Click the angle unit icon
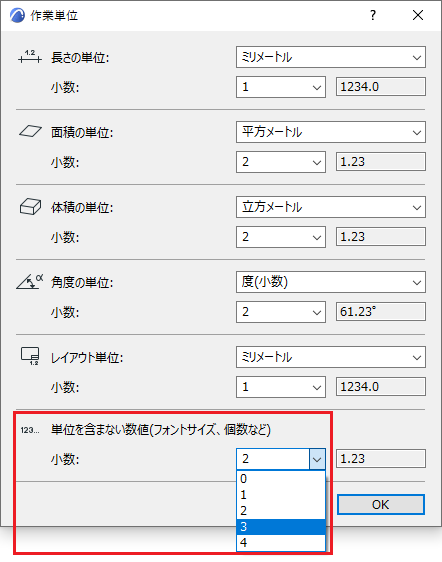Image resolution: width=442 pixels, height=562 pixels. click(30, 282)
